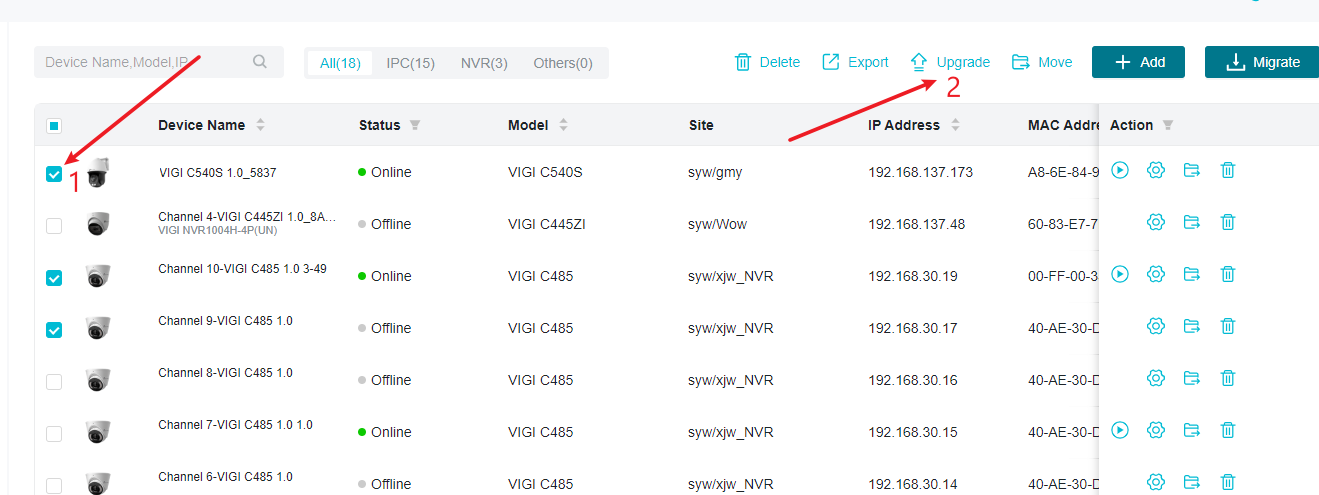Uncheck the Channel 9-VIGI C485 checkbox
1319x495 pixels.
coord(54,330)
